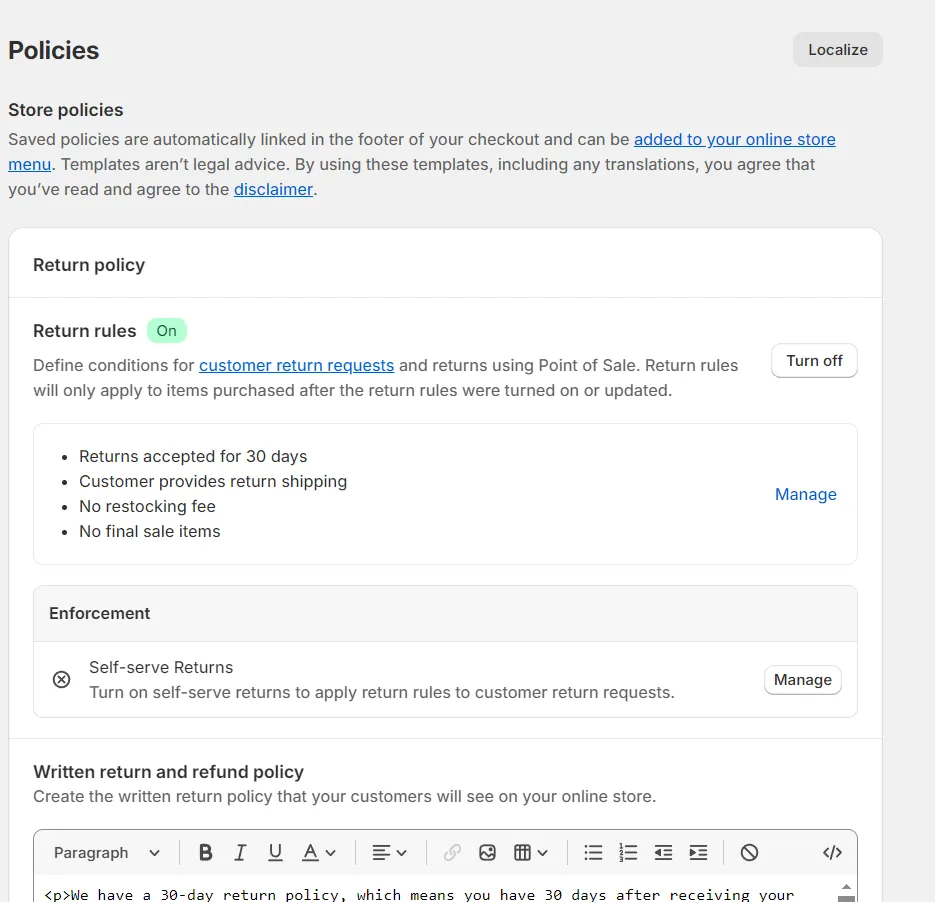
Task: Underline text in the policy editor
Action: (x=275, y=853)
